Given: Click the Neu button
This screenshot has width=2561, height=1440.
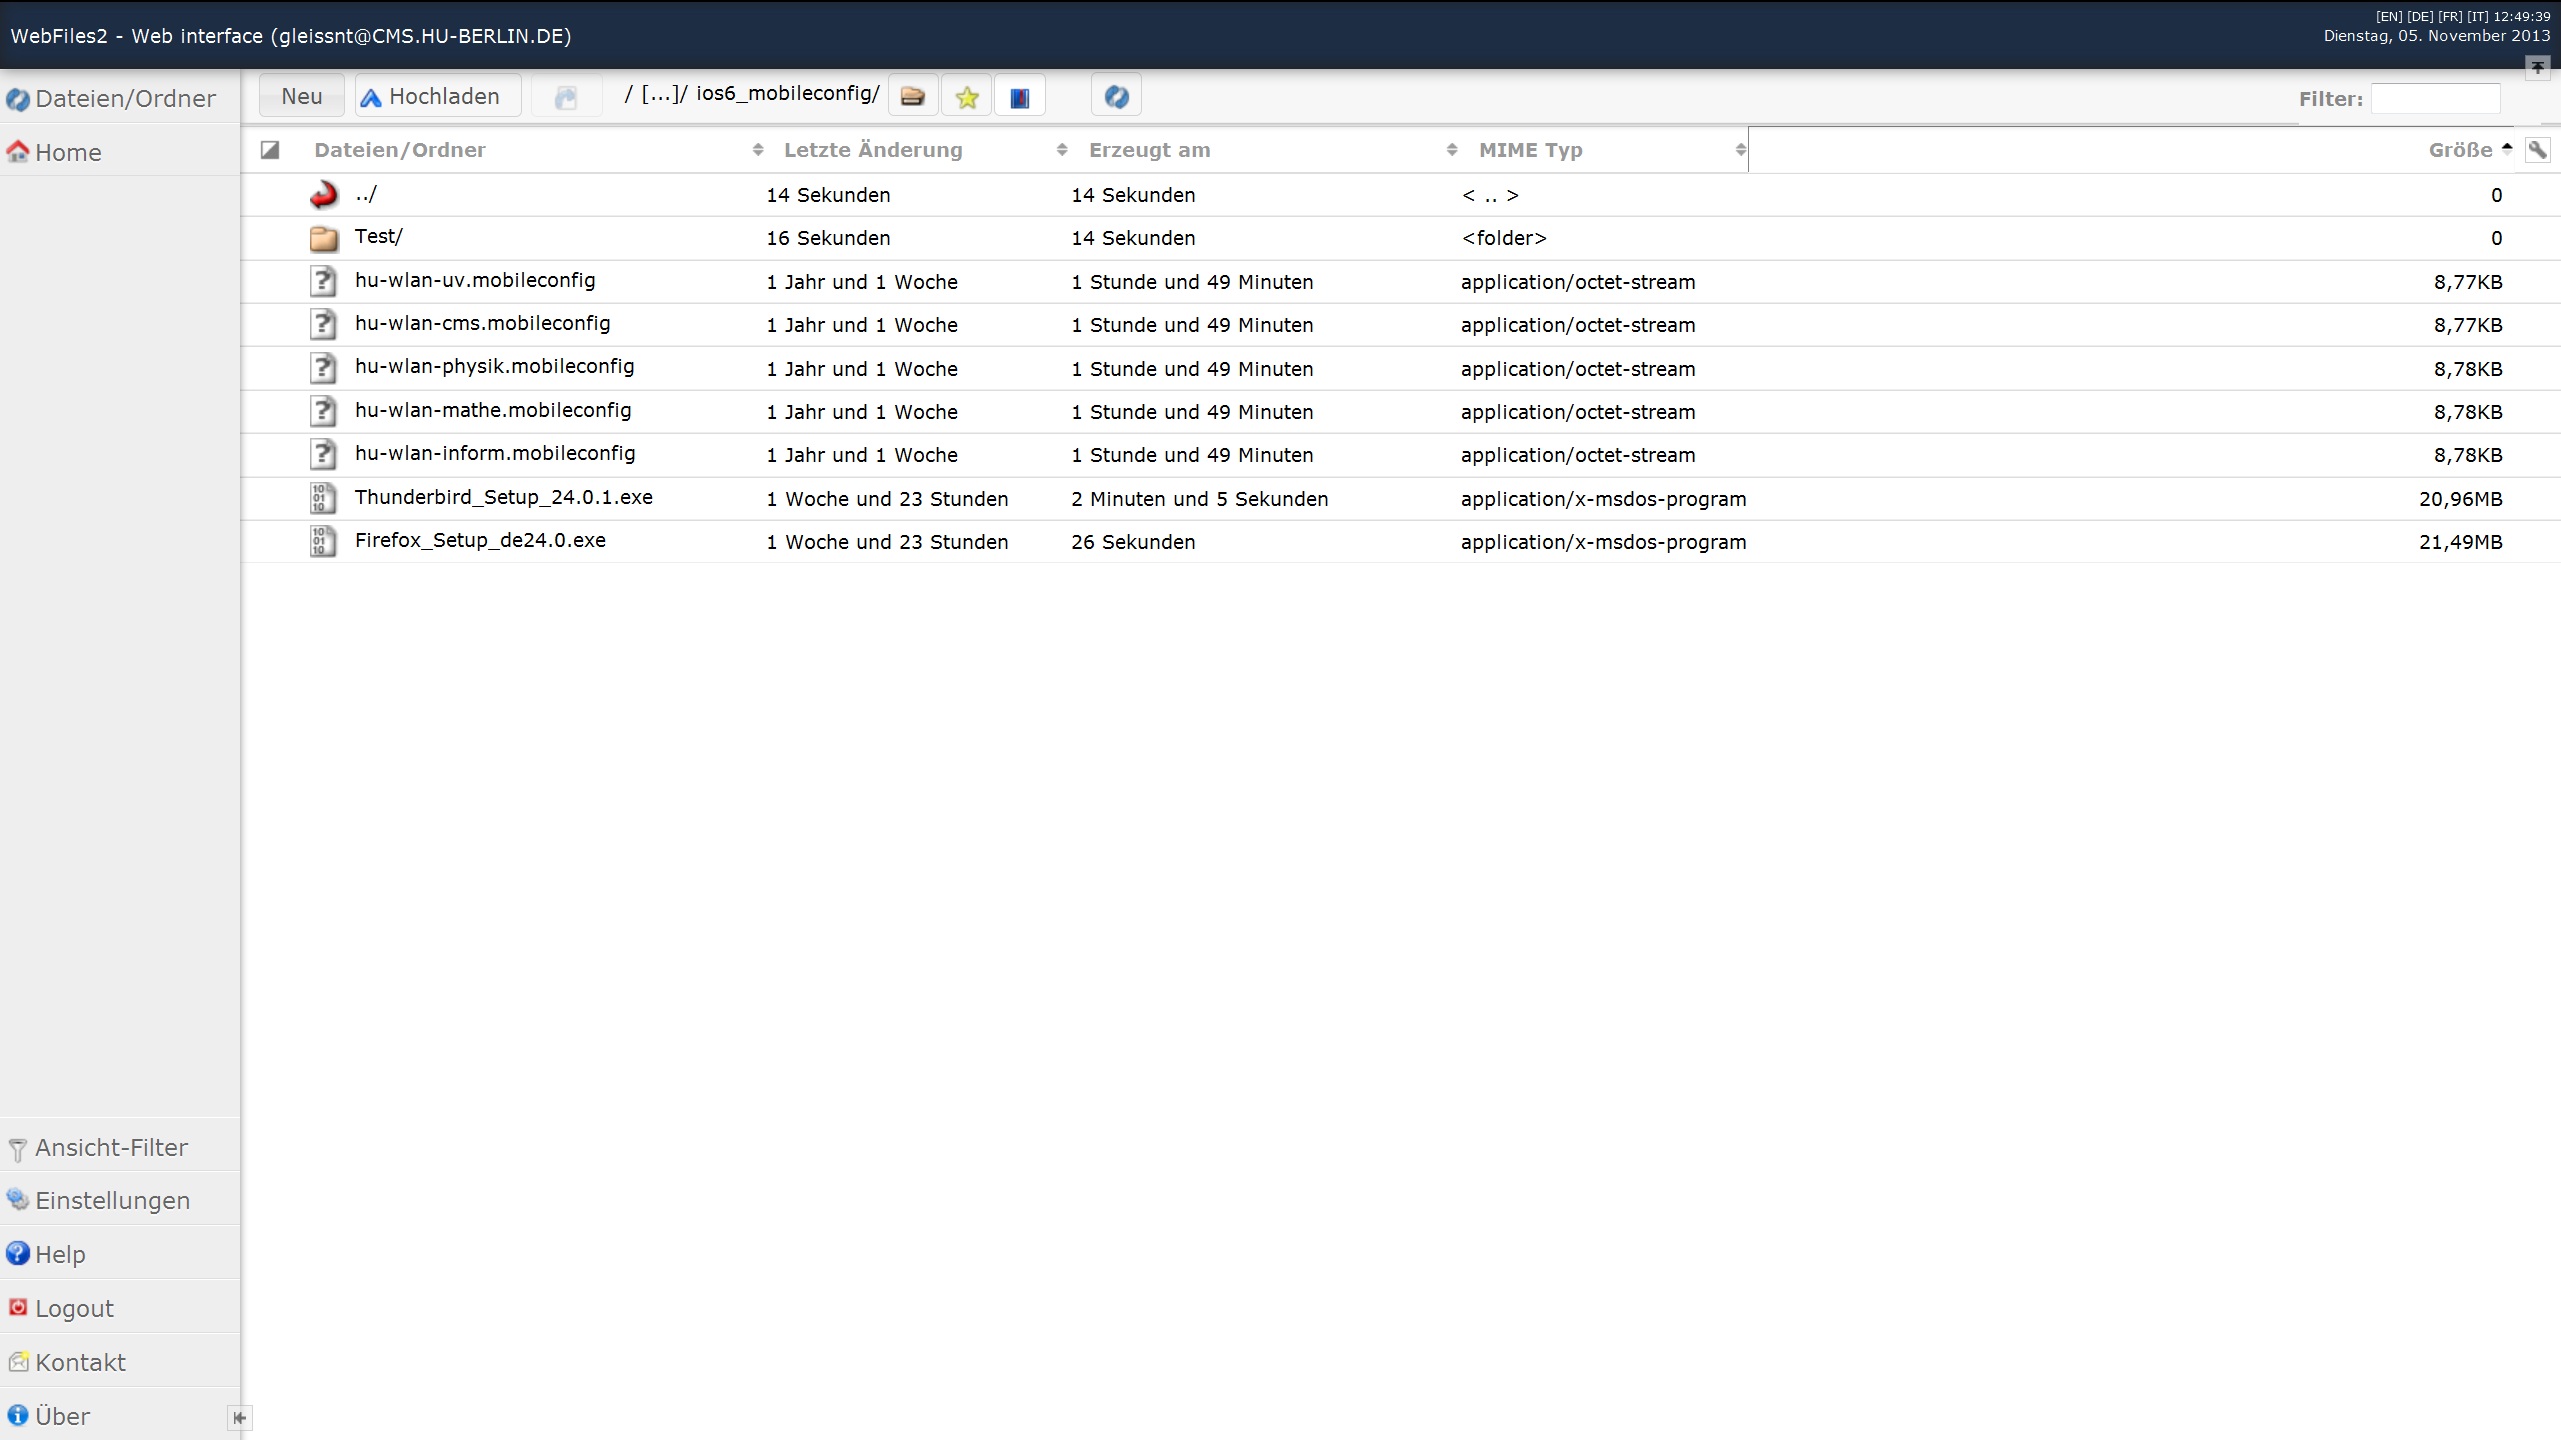Looking at the screenshot, I should coord(300,94).
